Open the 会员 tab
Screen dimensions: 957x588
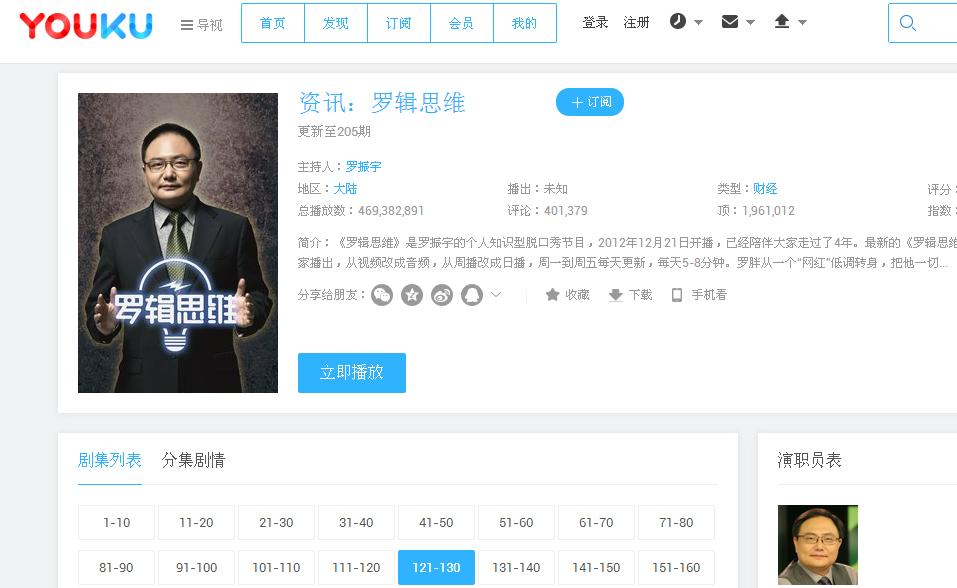461,23
